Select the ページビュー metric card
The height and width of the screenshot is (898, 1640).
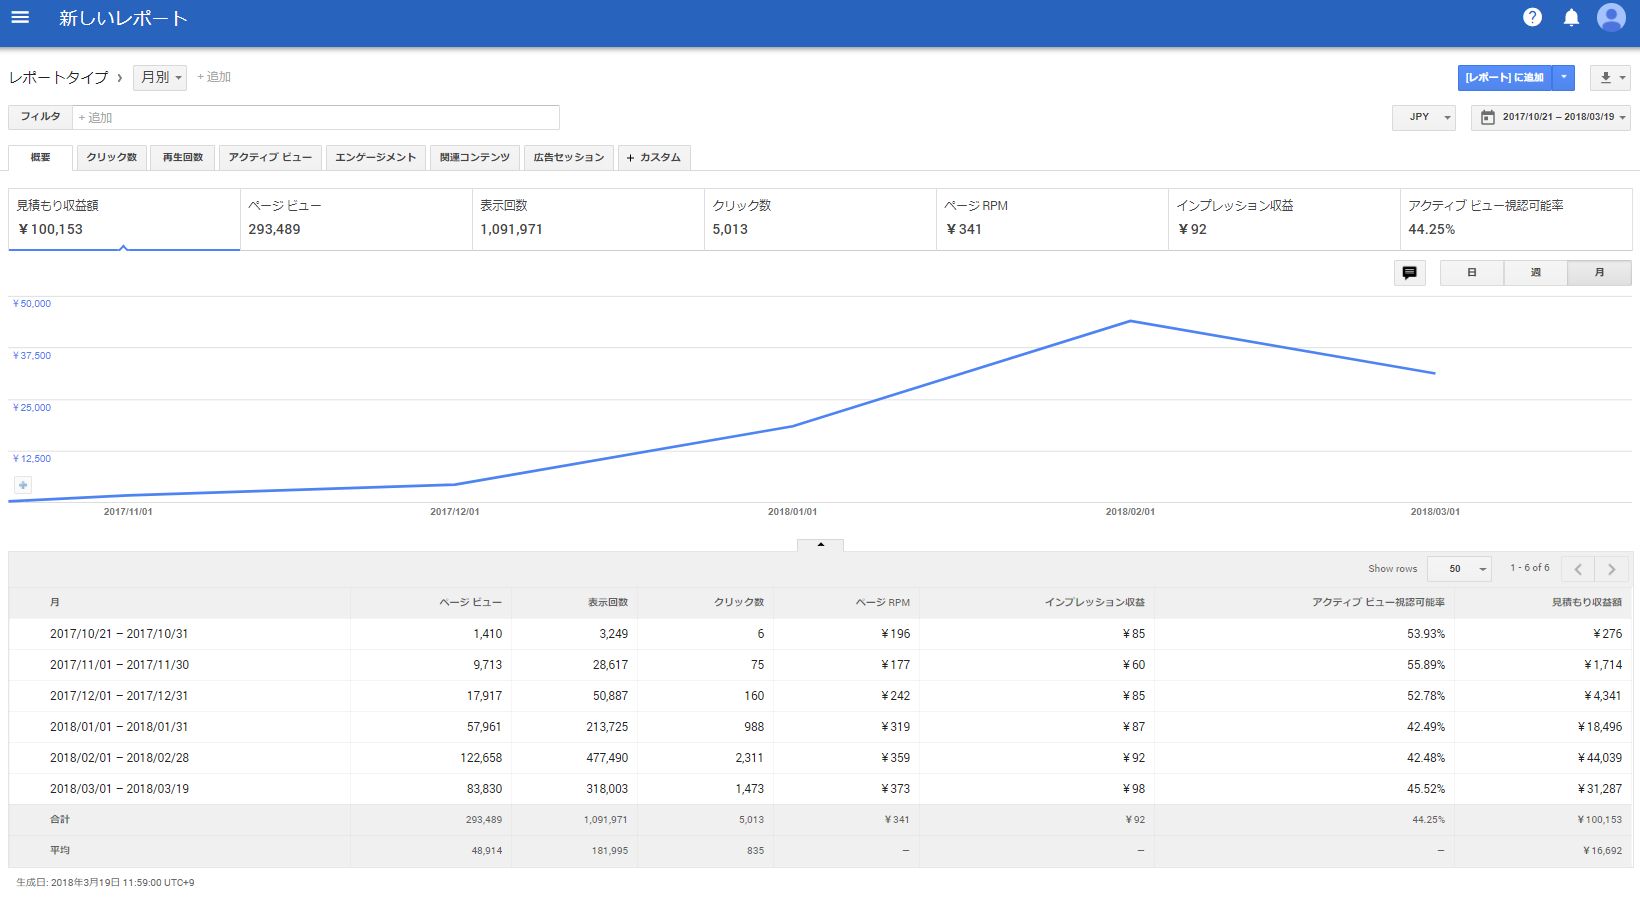[x=357, y=219]
